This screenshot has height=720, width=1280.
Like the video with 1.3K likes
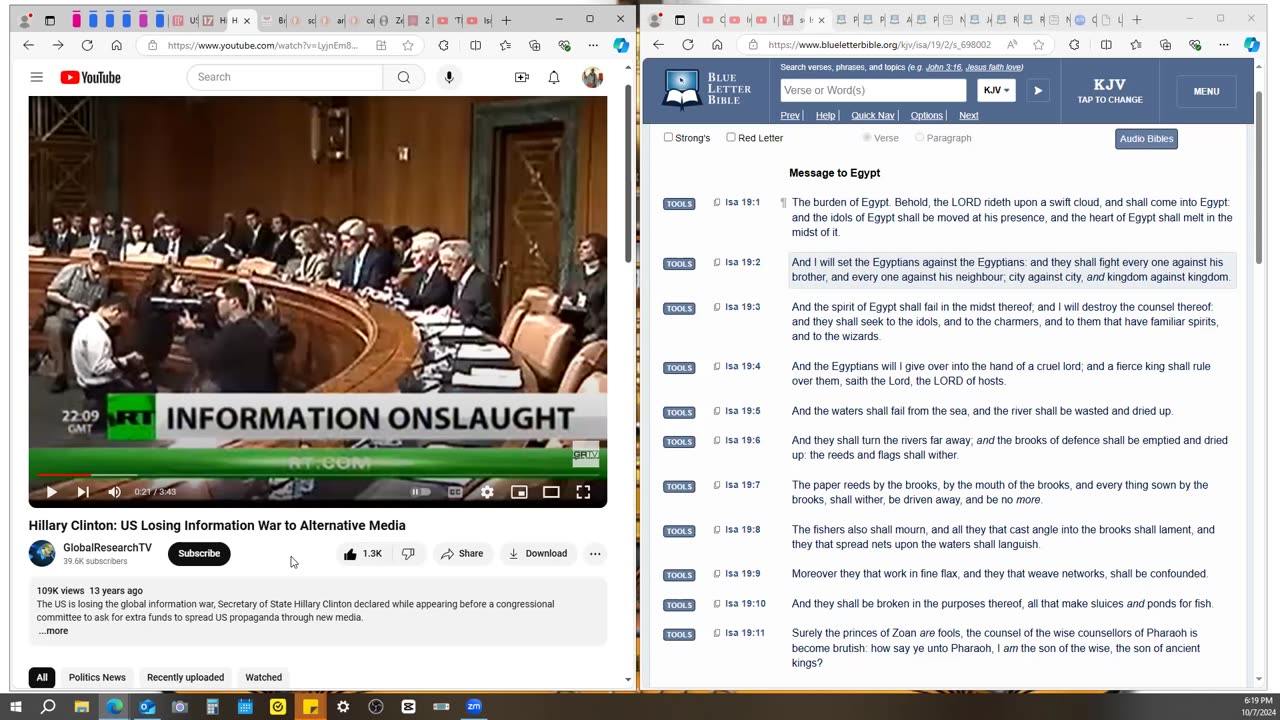pos(363,554)
